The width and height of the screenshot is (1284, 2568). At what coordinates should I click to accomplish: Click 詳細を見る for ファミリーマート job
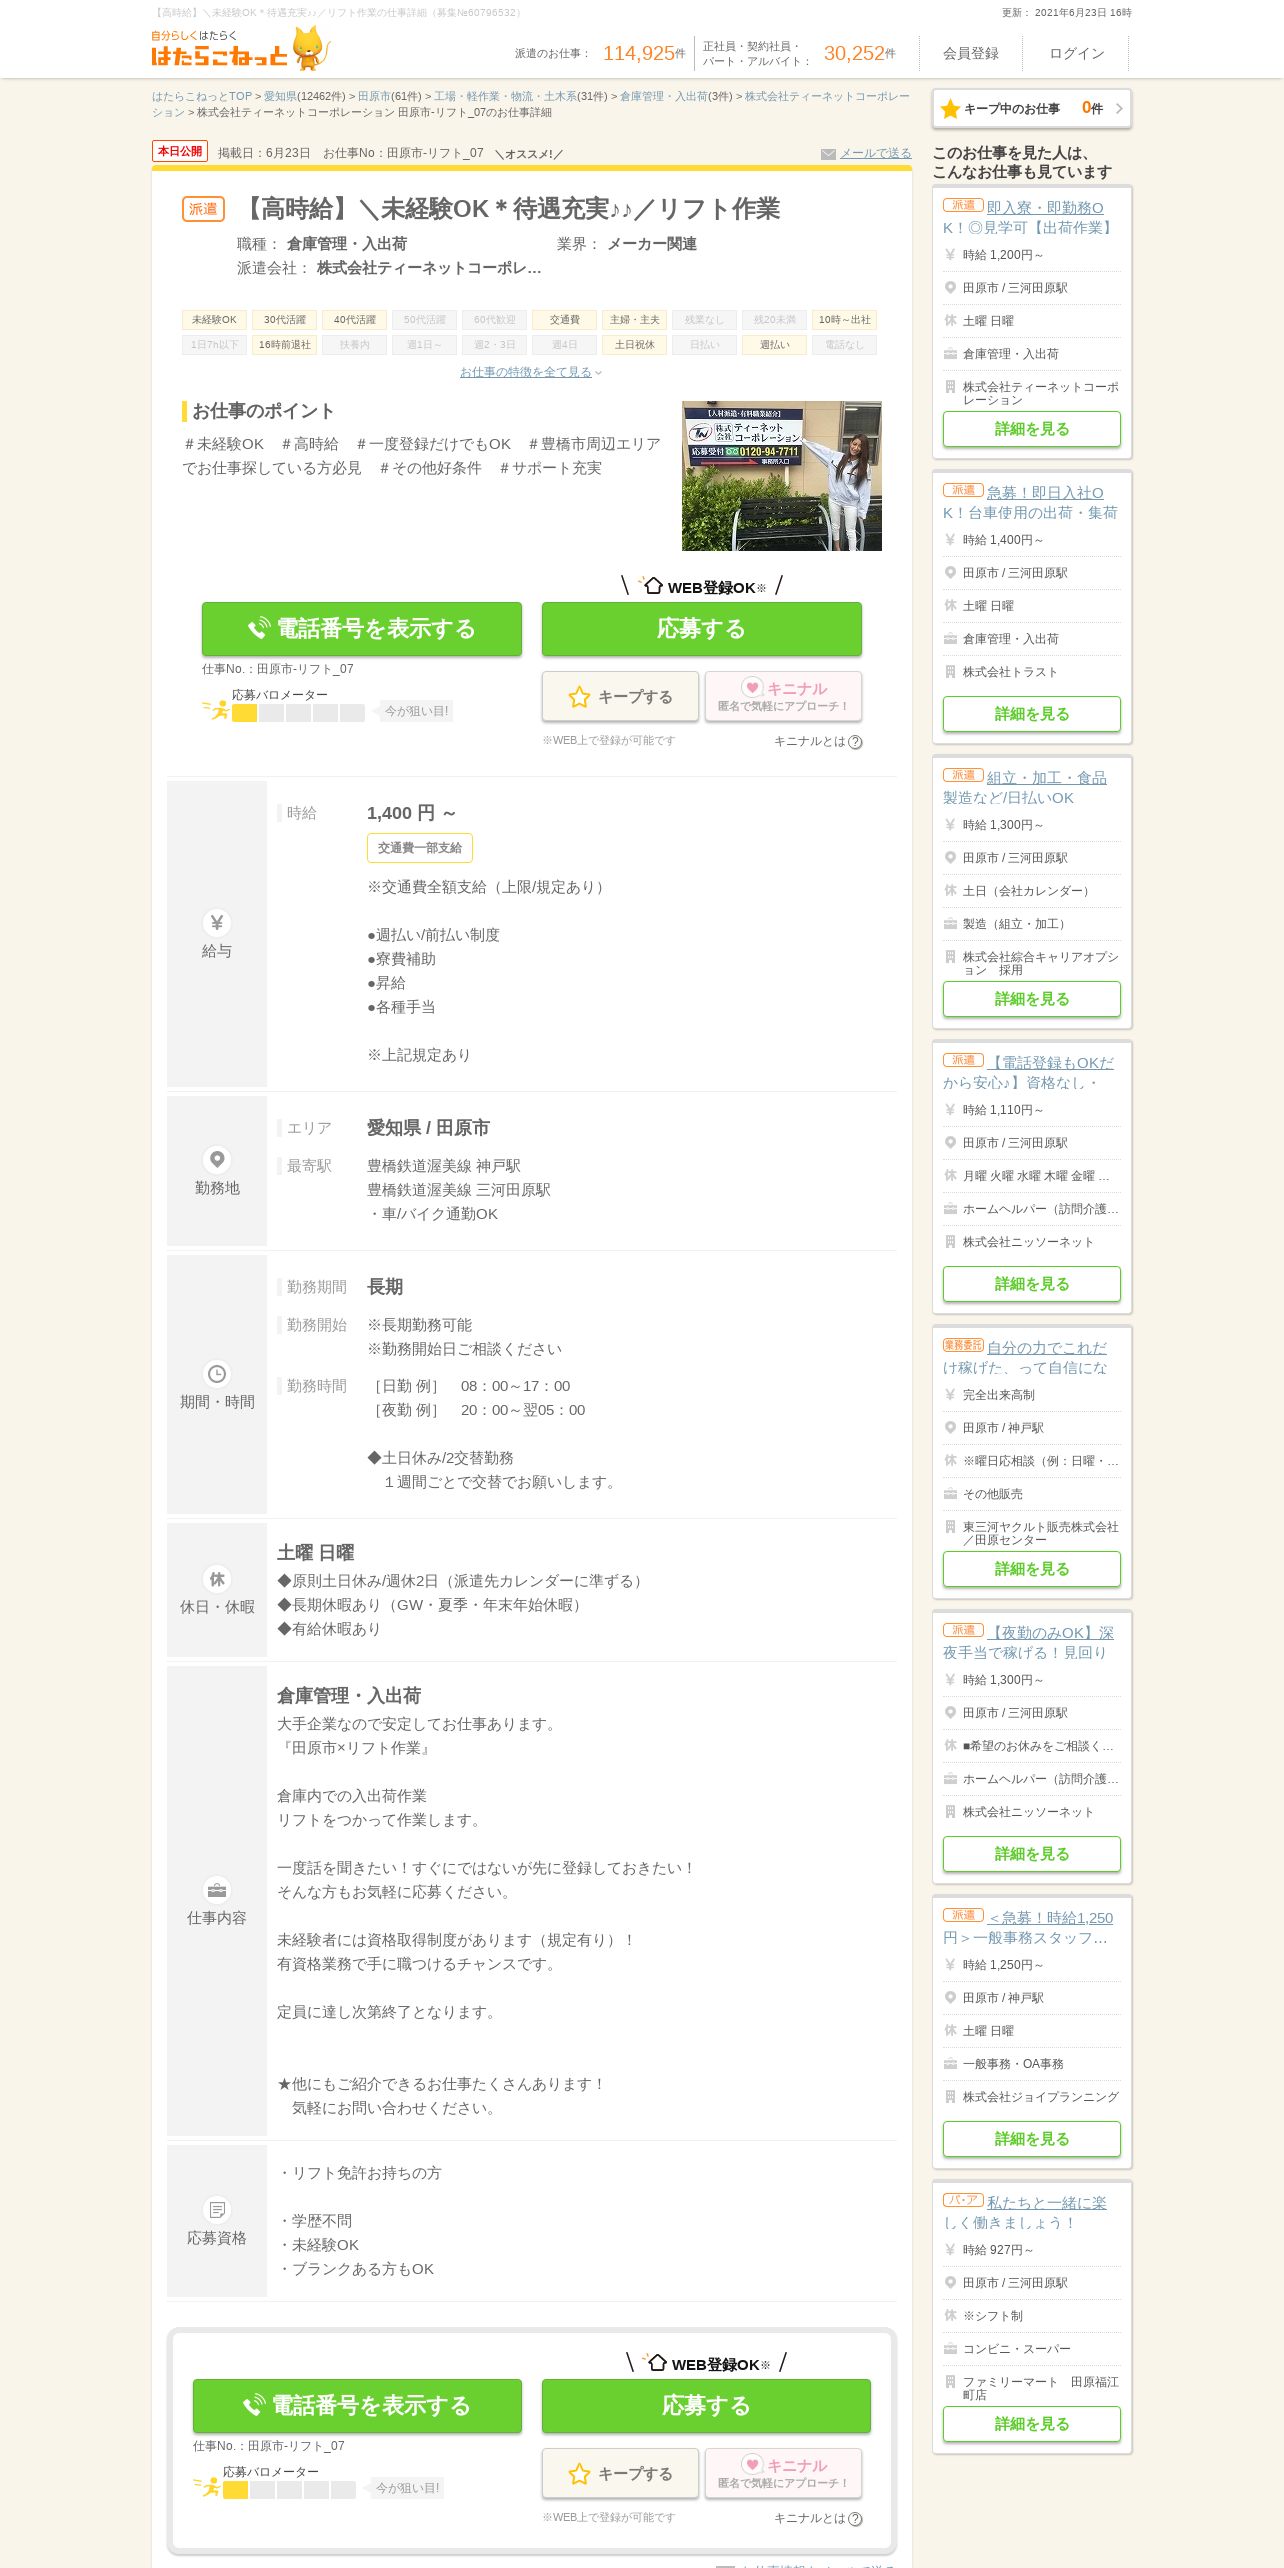pos(1031,2424)
